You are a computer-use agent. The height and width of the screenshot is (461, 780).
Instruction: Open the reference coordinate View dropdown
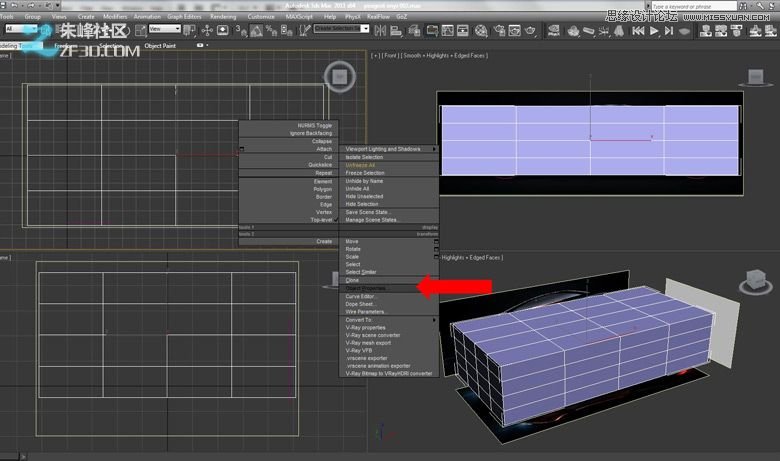click(x=163, y=30)
